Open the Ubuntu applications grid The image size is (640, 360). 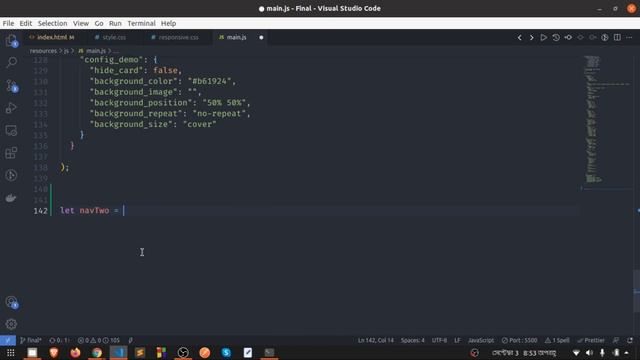pyautogui.click(x=11, y=353)
